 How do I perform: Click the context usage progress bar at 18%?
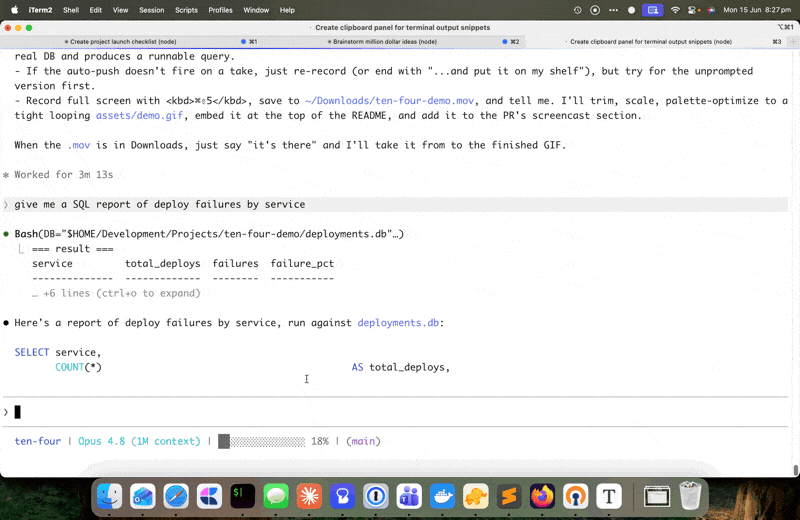click(x=261, y=441)
